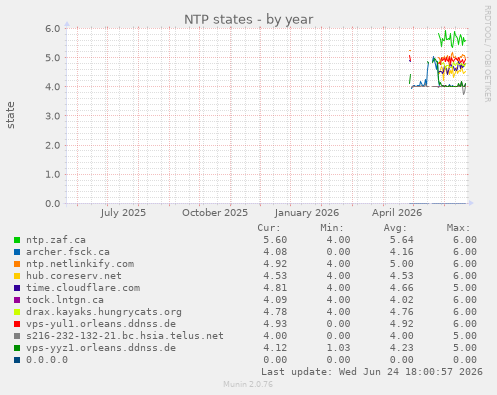
Task: Select the vps-yul1.orleans.ddnss.de legend label
Action: pyautogui.click(x=101, y=324)
